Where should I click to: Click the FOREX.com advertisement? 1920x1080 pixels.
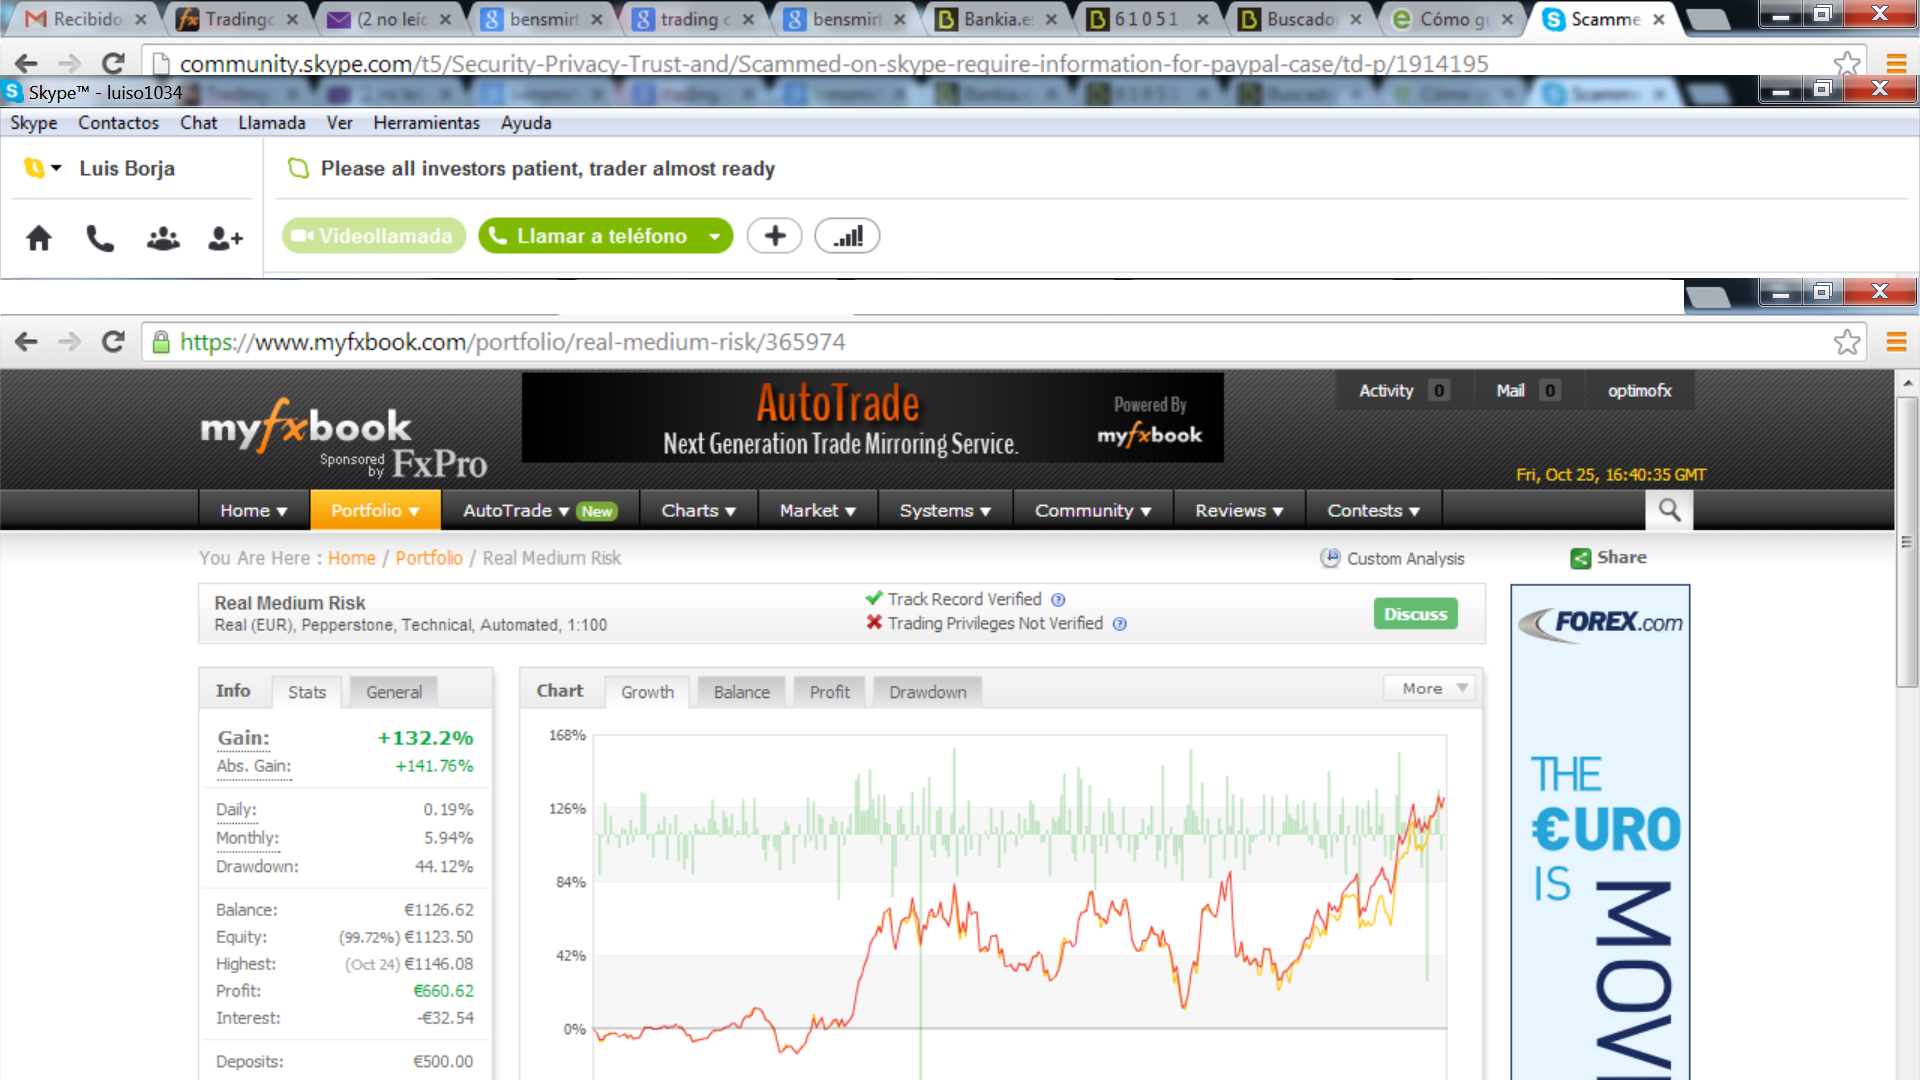[1600, 832]
